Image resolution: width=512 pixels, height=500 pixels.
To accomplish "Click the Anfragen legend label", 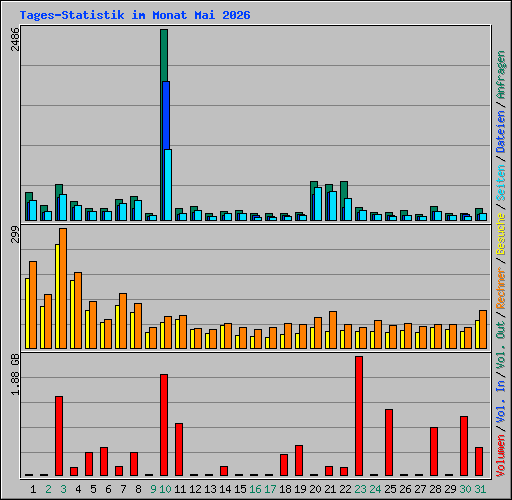I will pyautogui.click(x=501, y=75).
